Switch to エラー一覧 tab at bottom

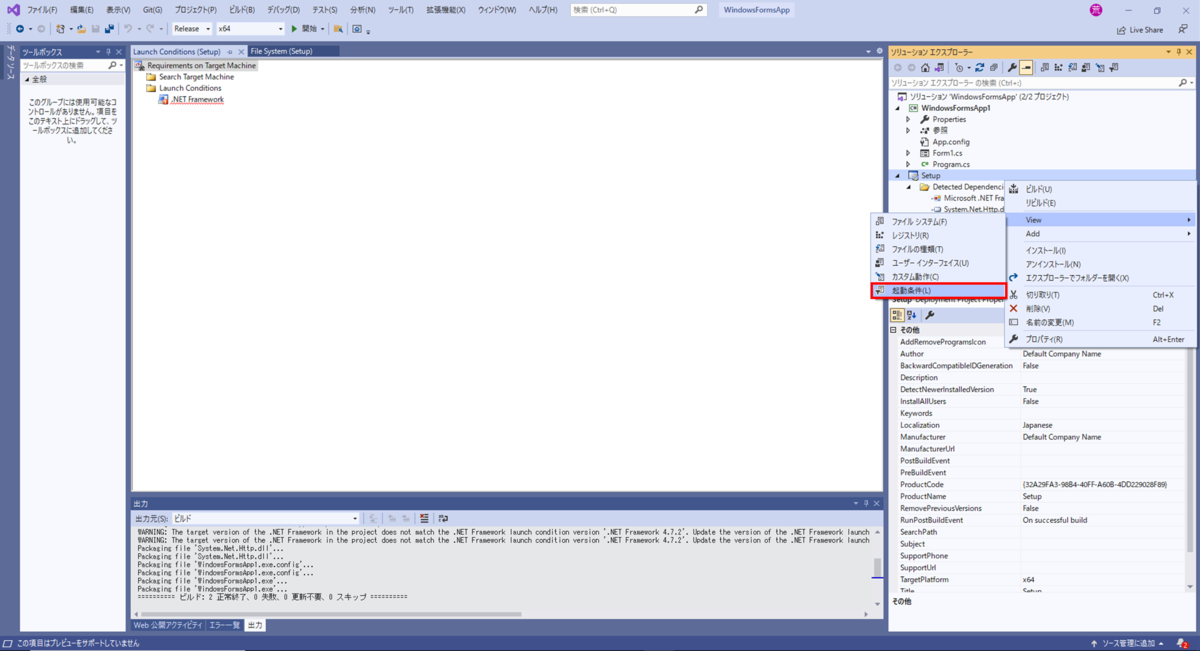point(224,625)
